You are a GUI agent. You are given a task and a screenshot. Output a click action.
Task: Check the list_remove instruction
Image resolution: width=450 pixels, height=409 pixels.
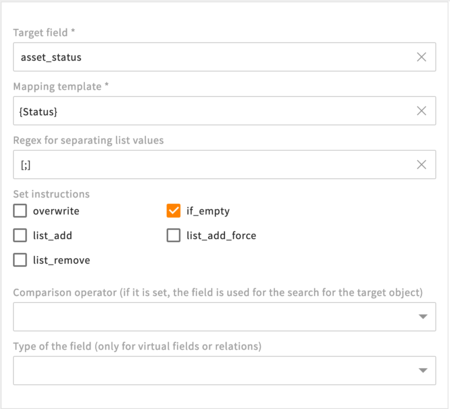point(20,260)
